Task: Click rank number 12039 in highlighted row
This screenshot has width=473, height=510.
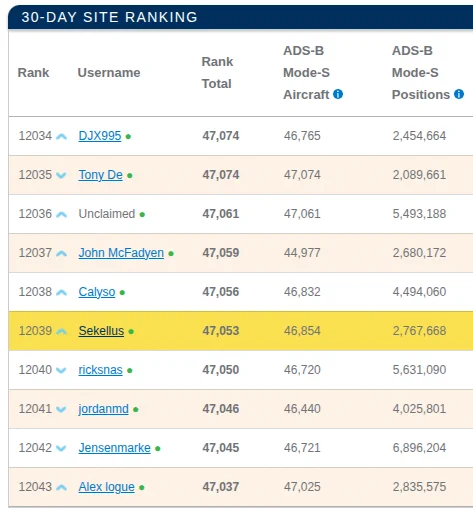Action: (x=35, y=331)
